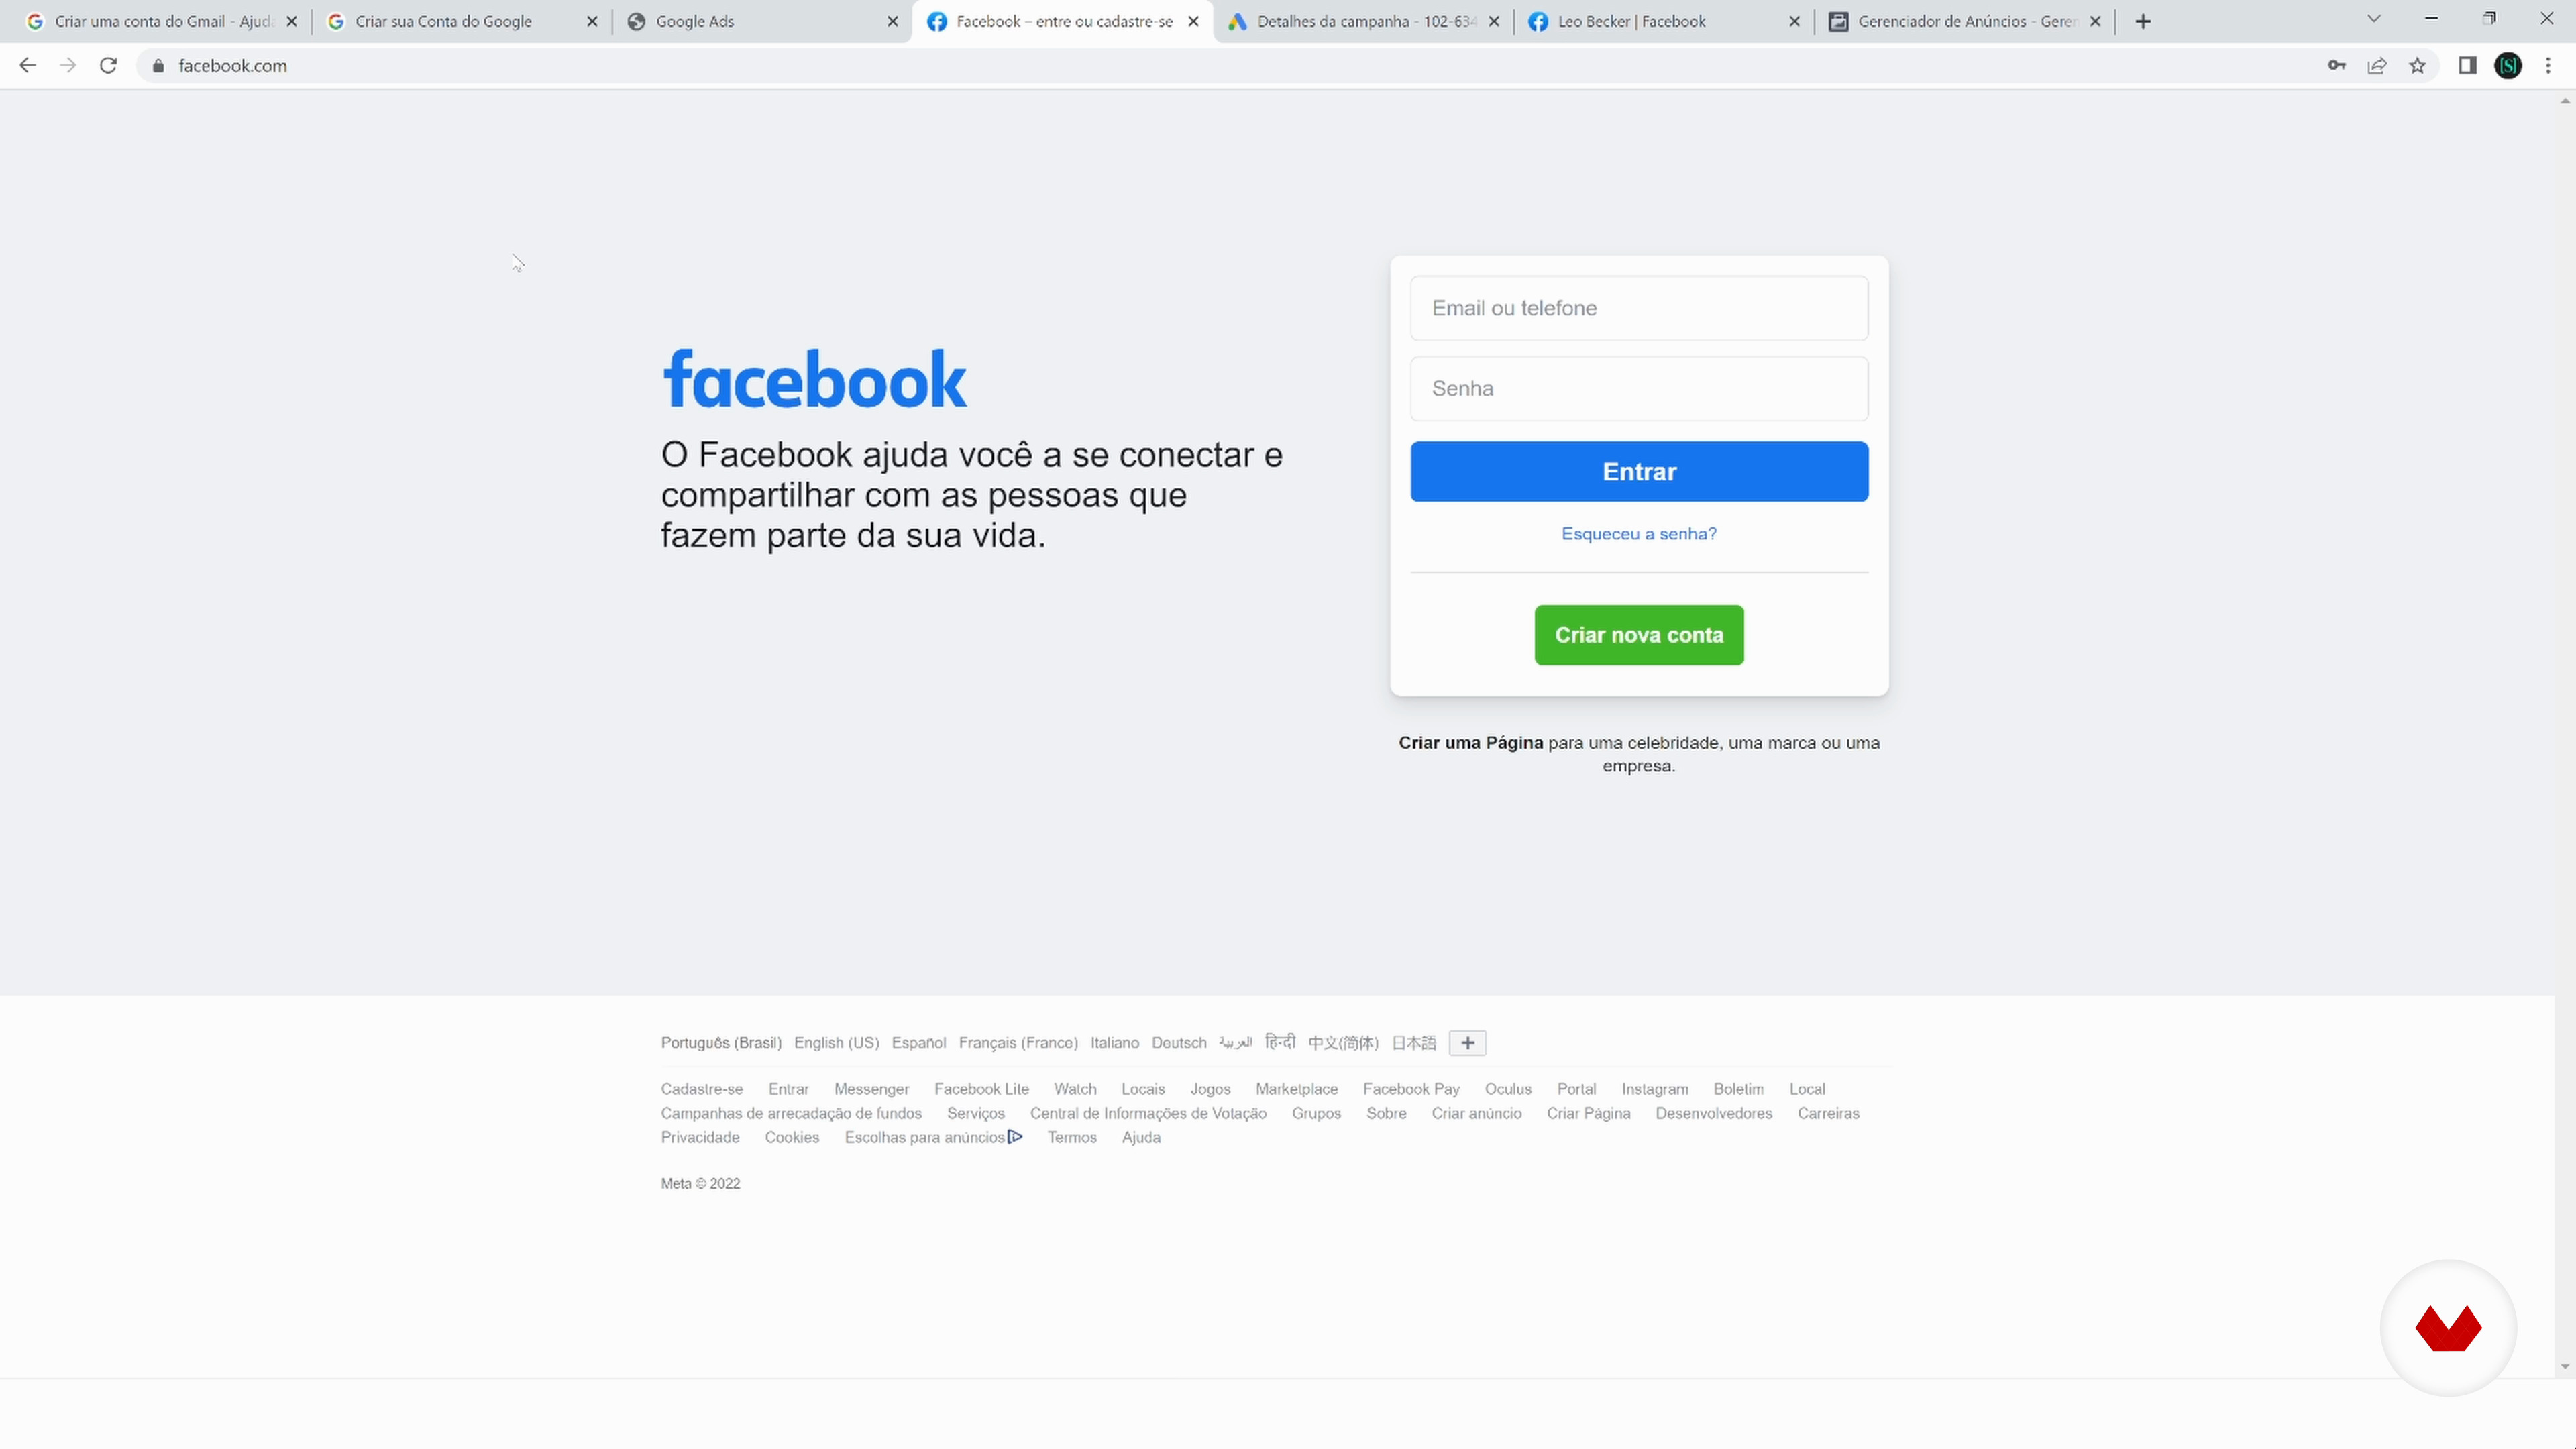Open the saved passwords key icon

2336,66
